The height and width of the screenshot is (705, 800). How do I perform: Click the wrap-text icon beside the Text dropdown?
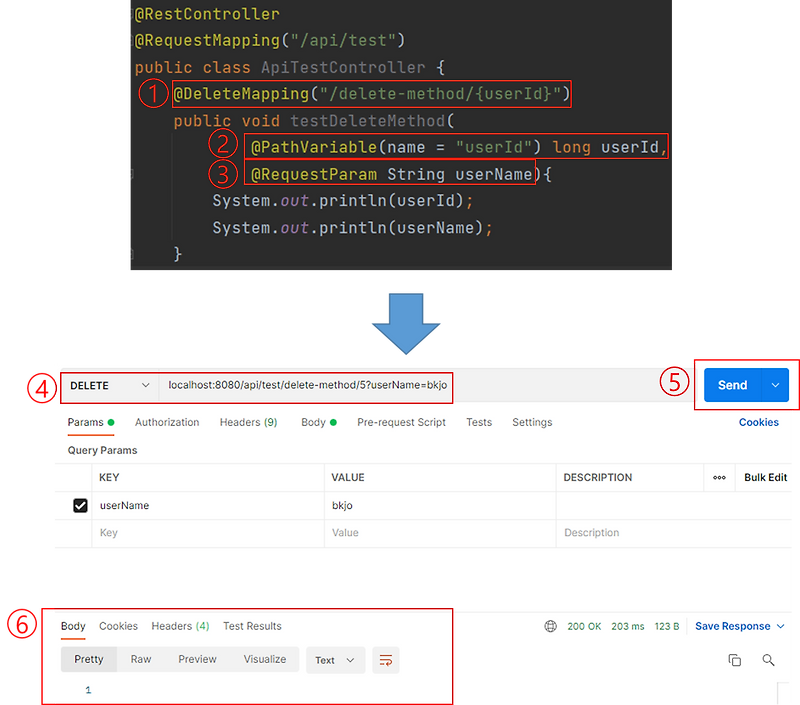pos(386,660)
